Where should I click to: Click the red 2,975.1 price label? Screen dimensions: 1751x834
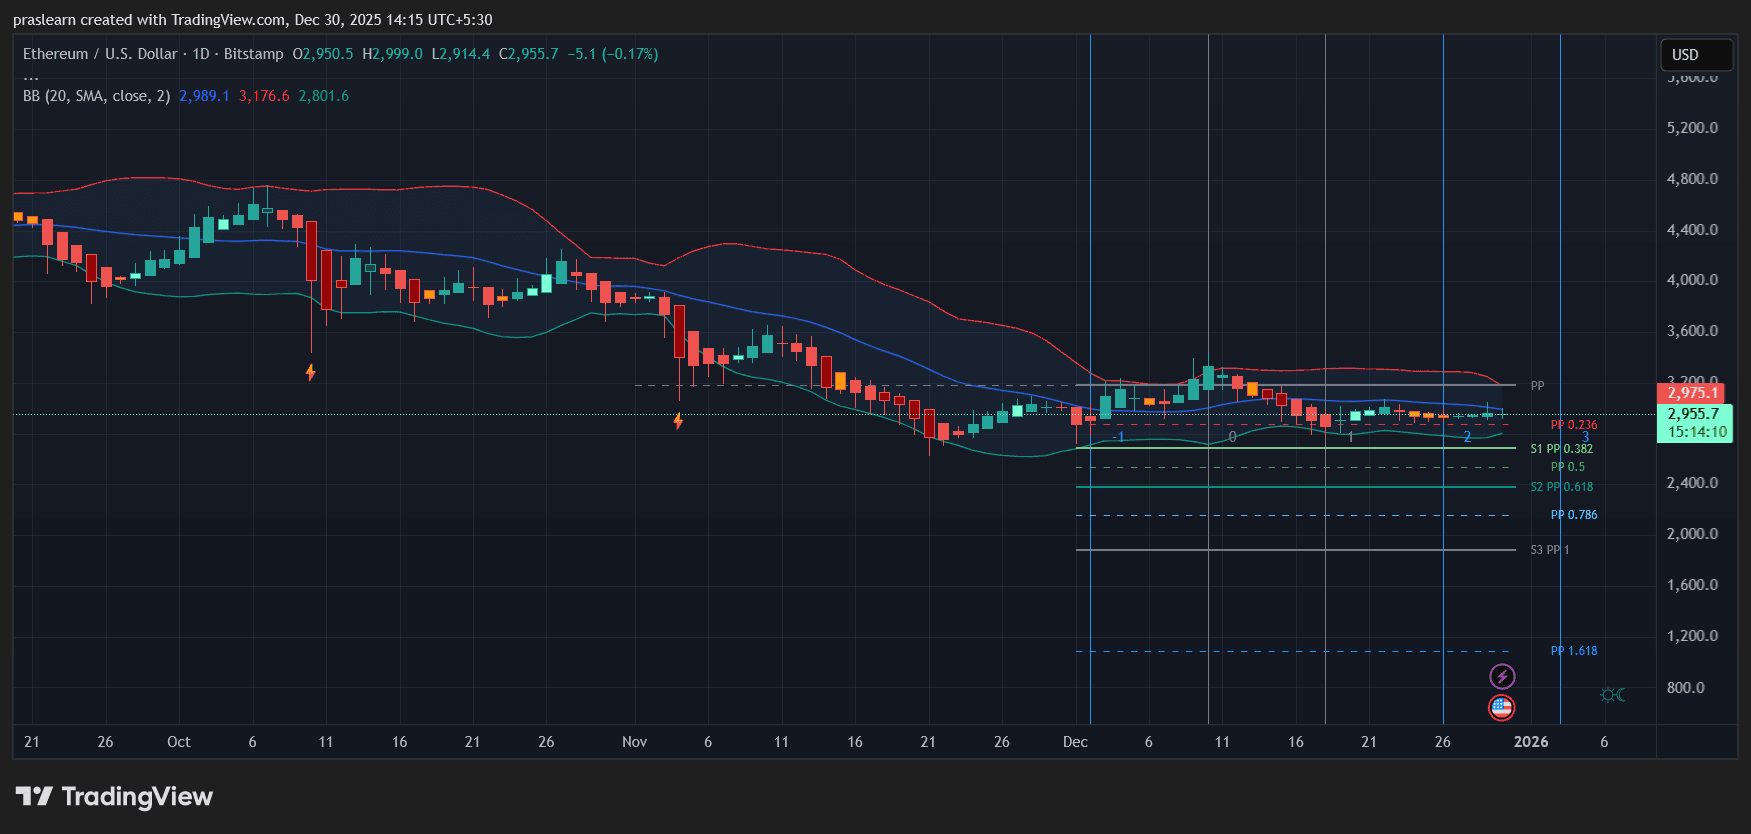(x=1692, y=393)
